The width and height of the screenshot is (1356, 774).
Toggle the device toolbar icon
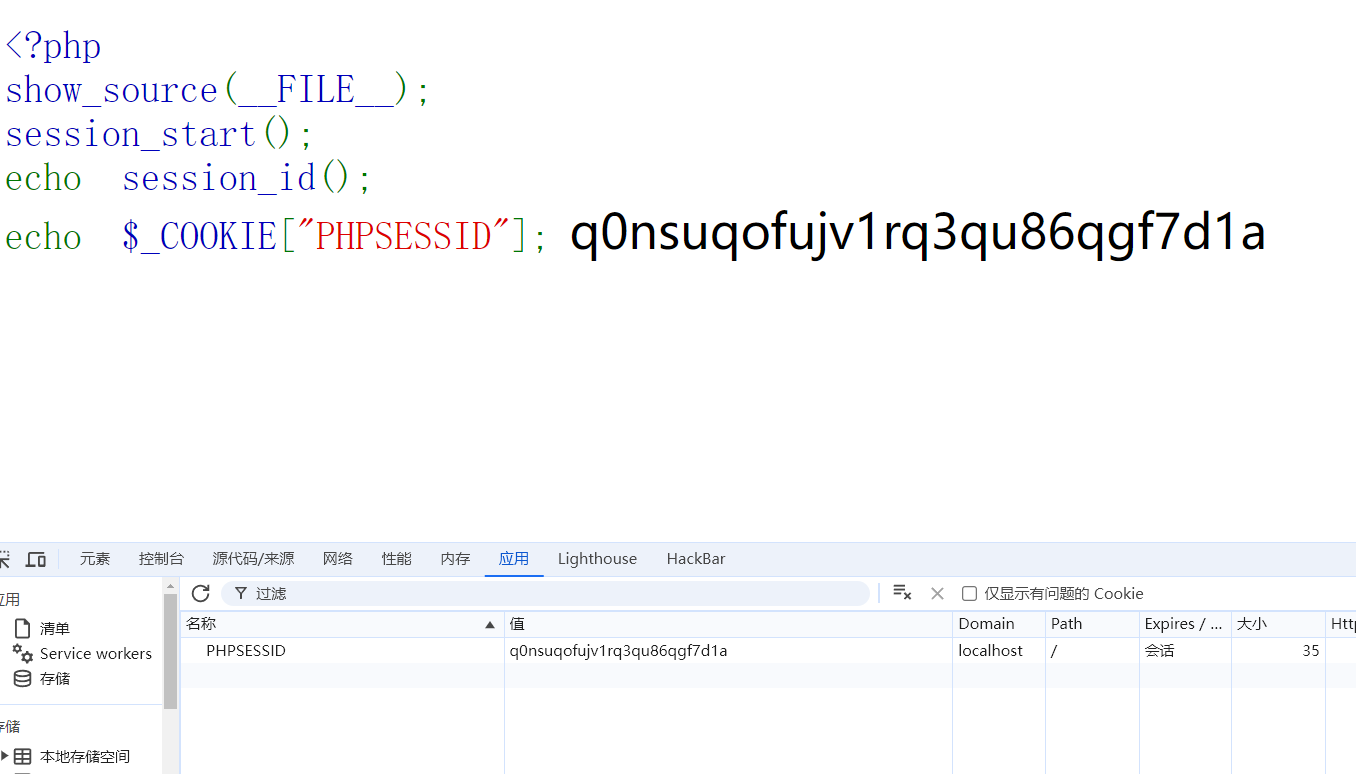(x=36, y=559)
